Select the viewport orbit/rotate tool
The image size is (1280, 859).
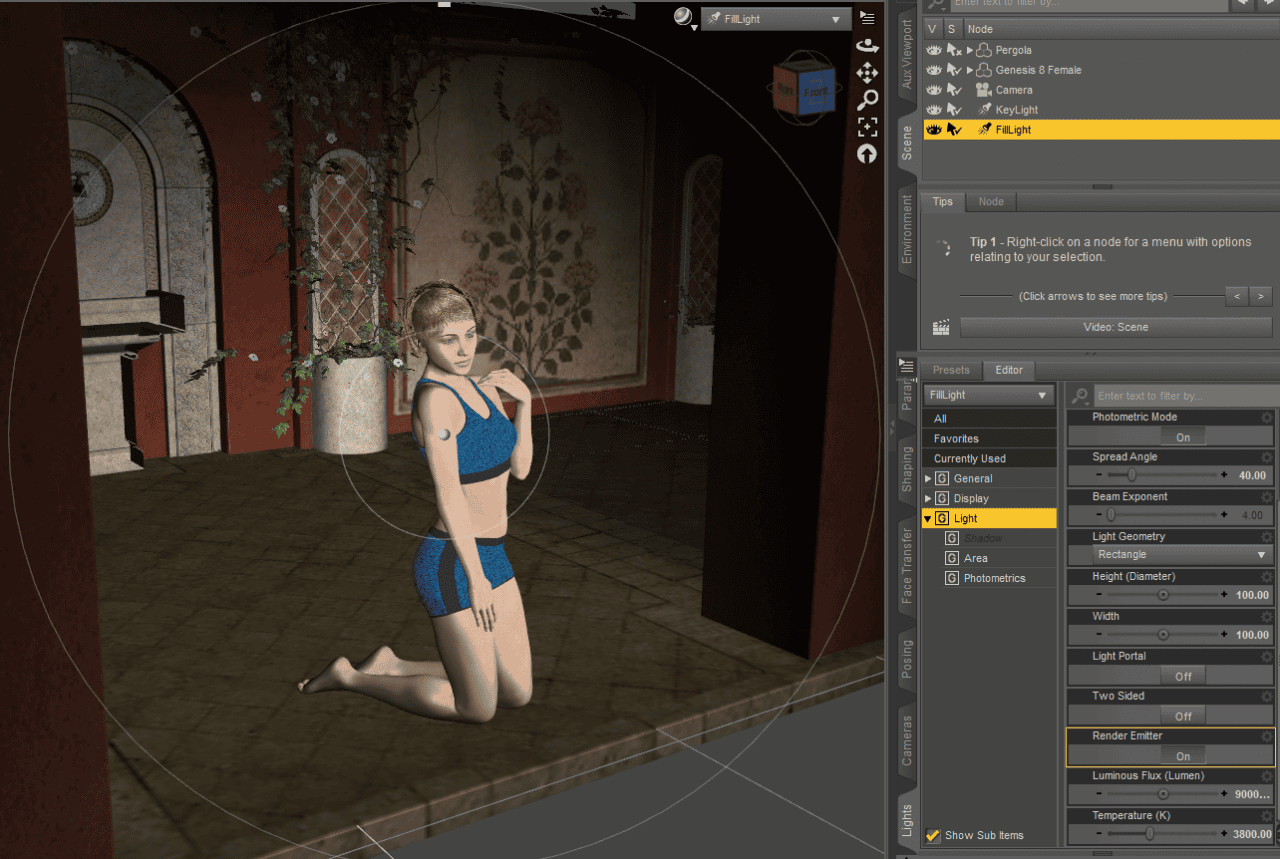click(867, 45)
